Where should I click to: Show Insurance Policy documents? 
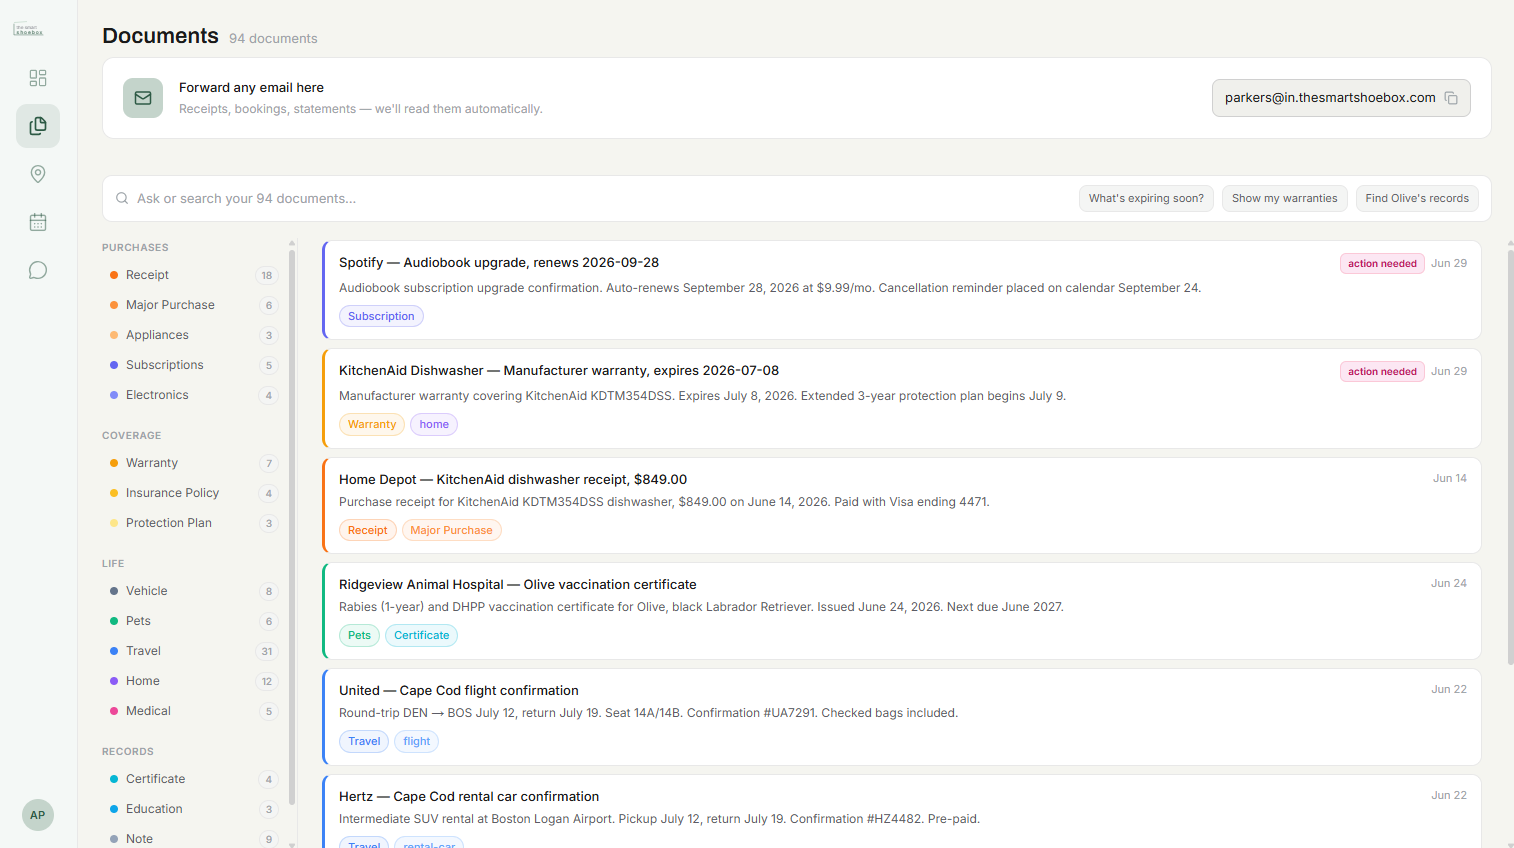[192, 493]
